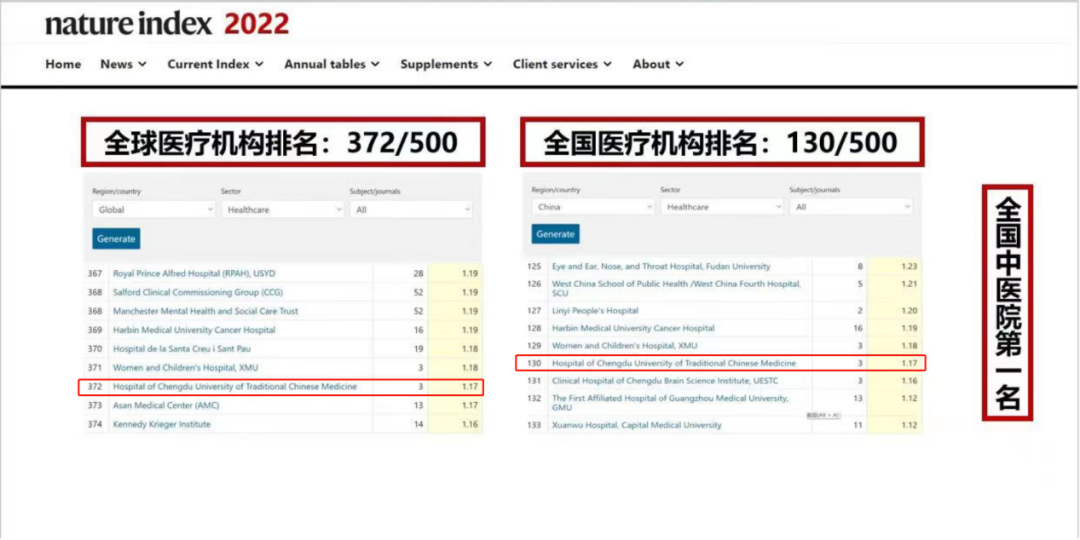The width and height of the screenshot is (1080, 540).
Task: Open Kennedy Krieger Institute link
Action: pyautogui.click(x=162, y=424)
